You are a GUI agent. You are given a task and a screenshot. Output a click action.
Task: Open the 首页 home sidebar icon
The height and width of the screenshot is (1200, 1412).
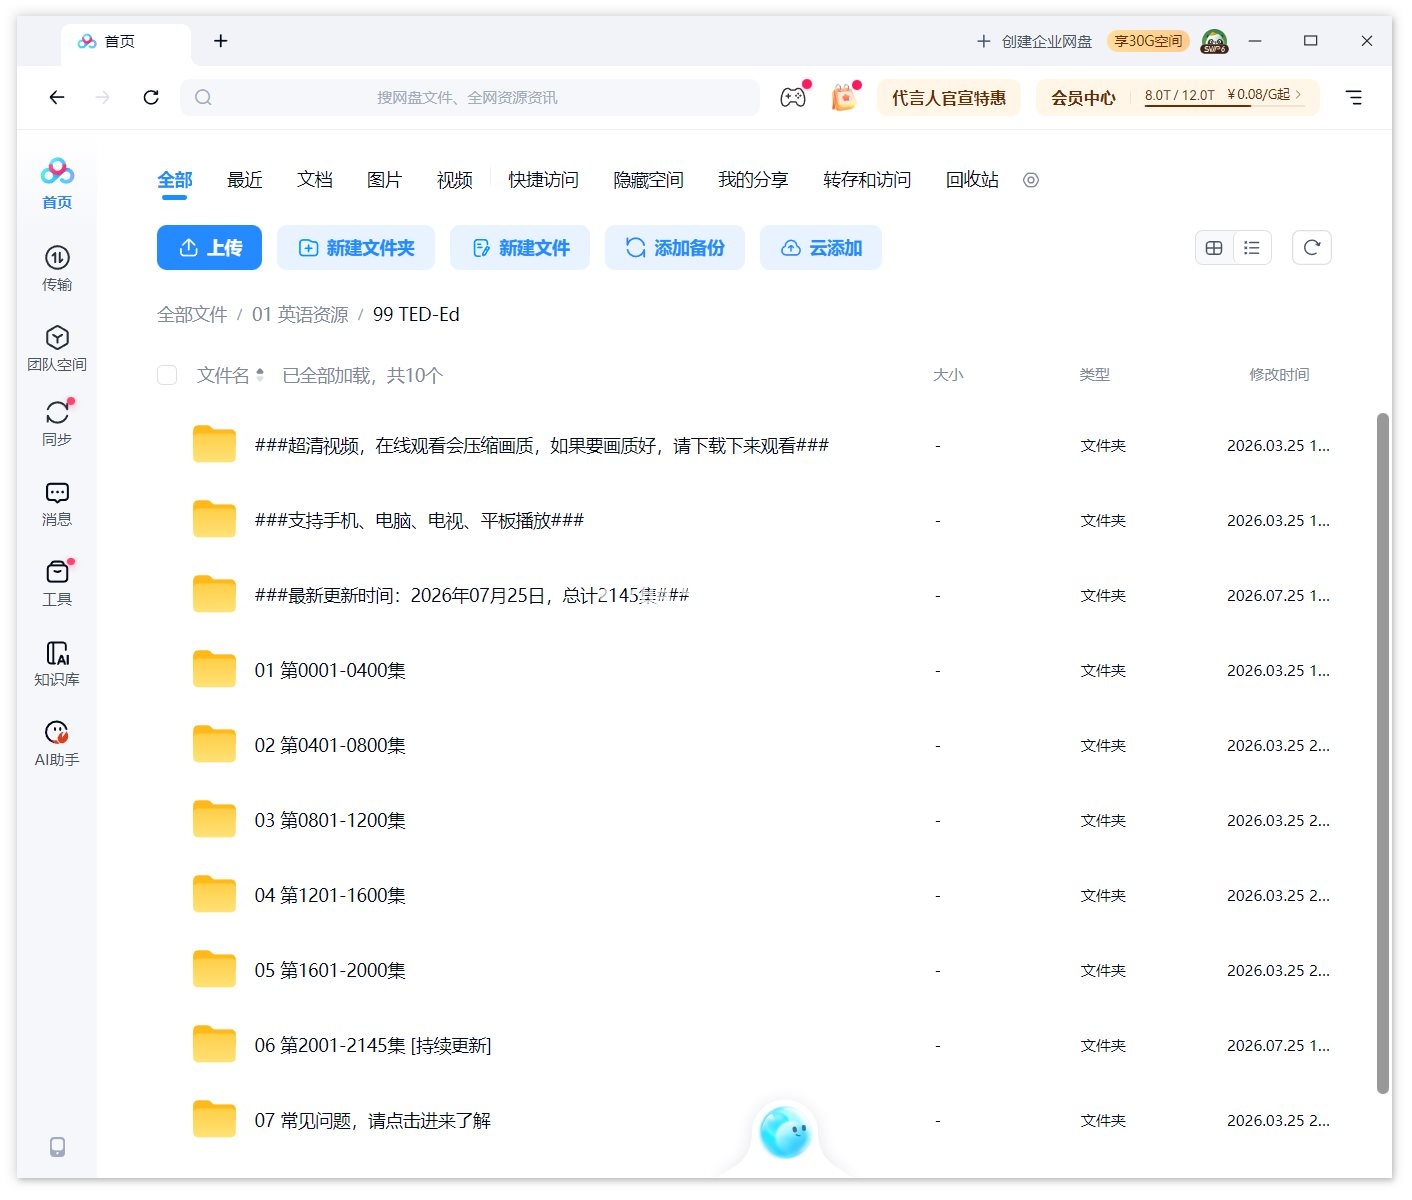click(x=57, y=183)
